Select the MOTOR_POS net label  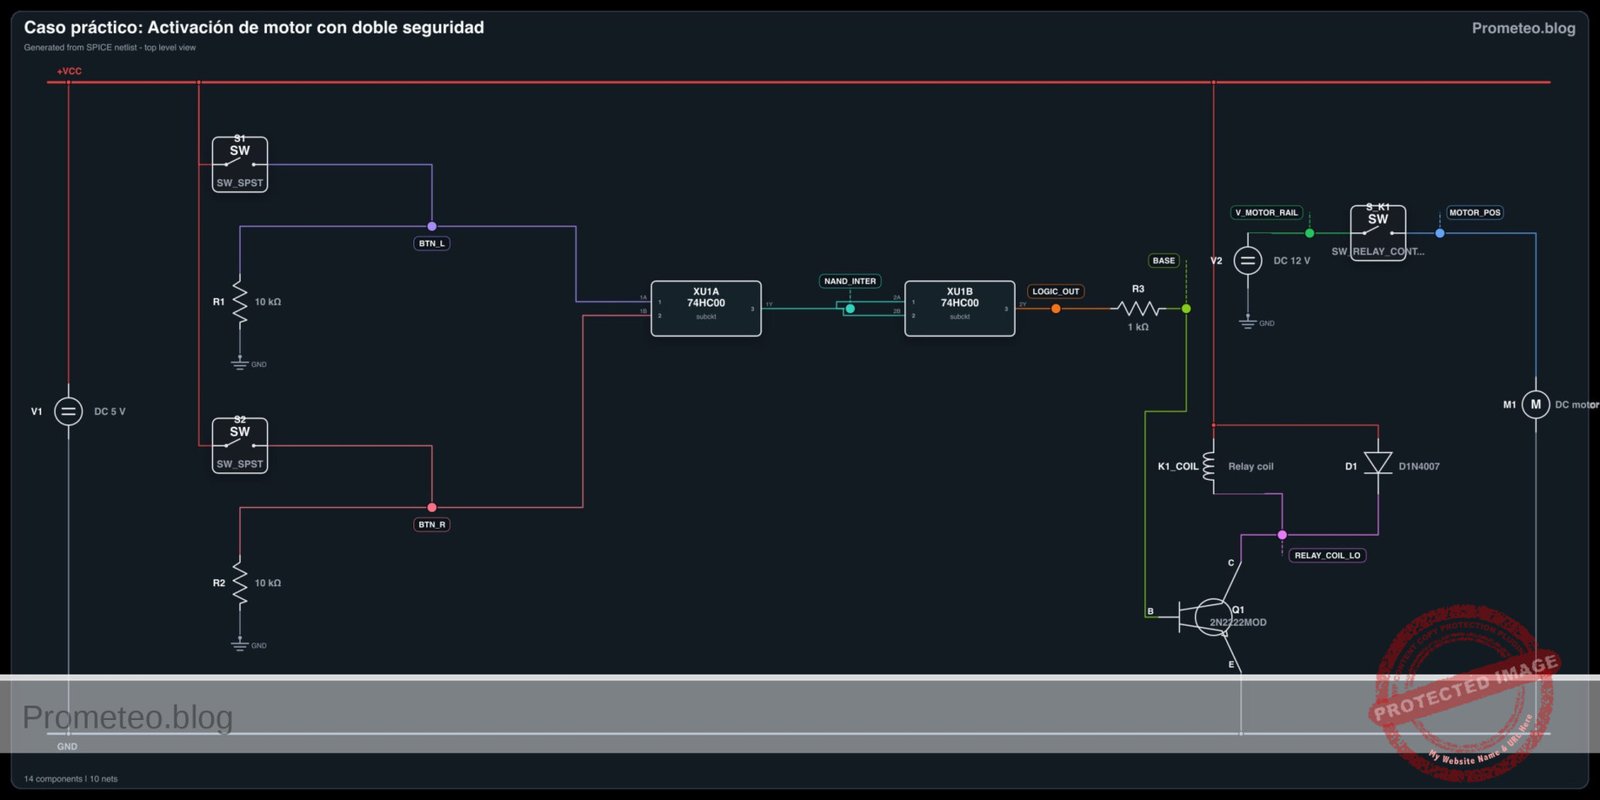tap(1475, 212)
